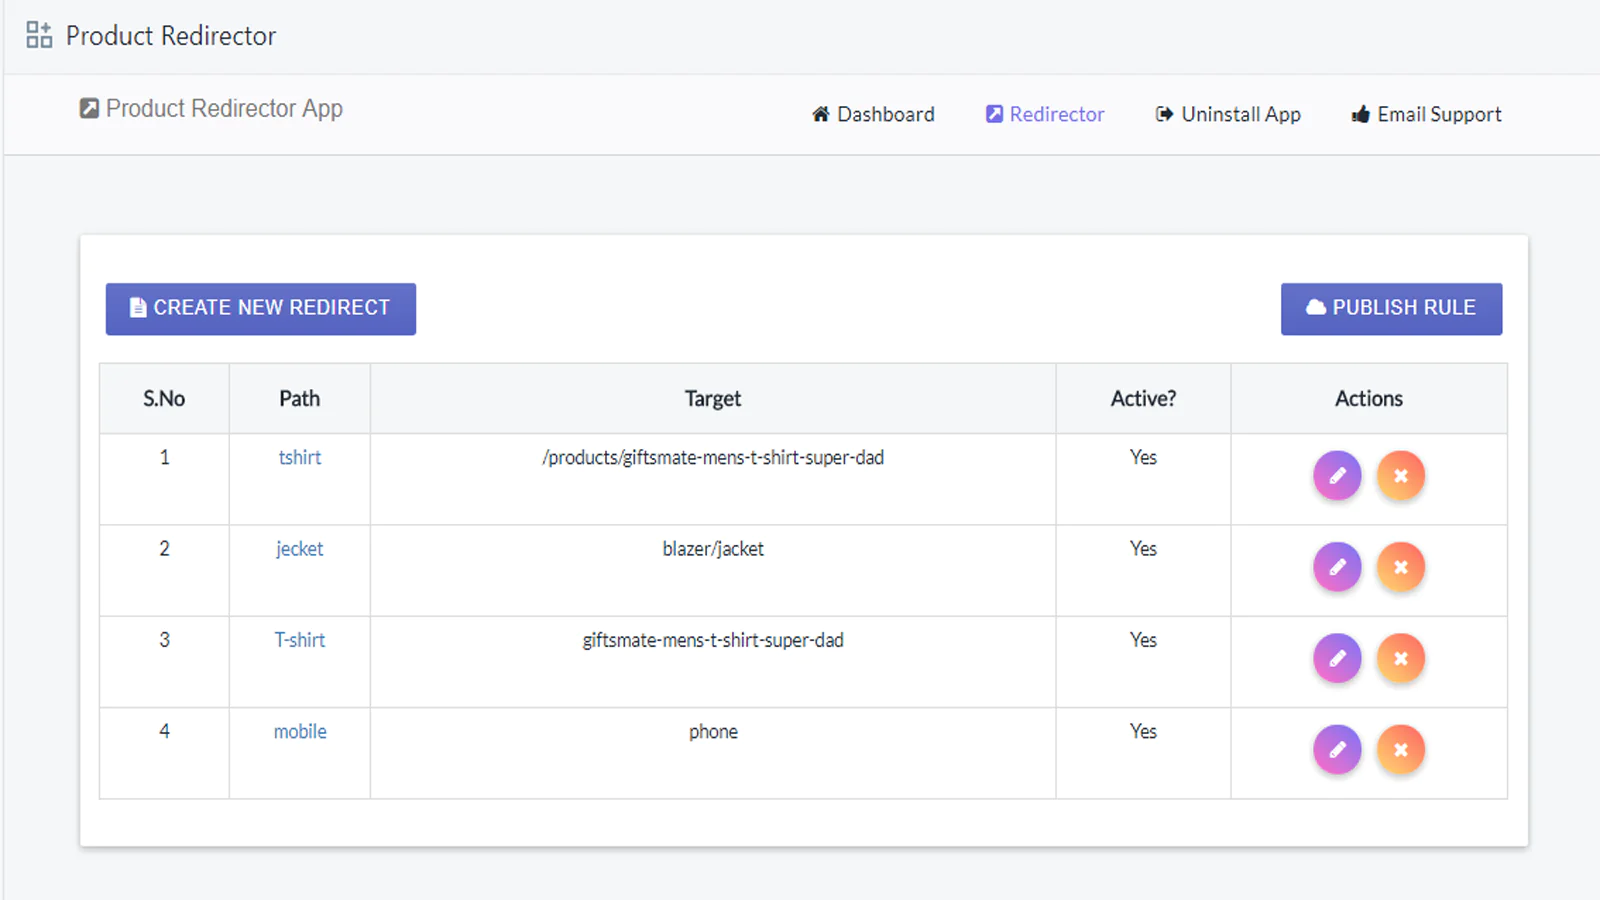Open the tshirt path link
This screenshot has width=1600, height=900.
[x=300, y=457]
